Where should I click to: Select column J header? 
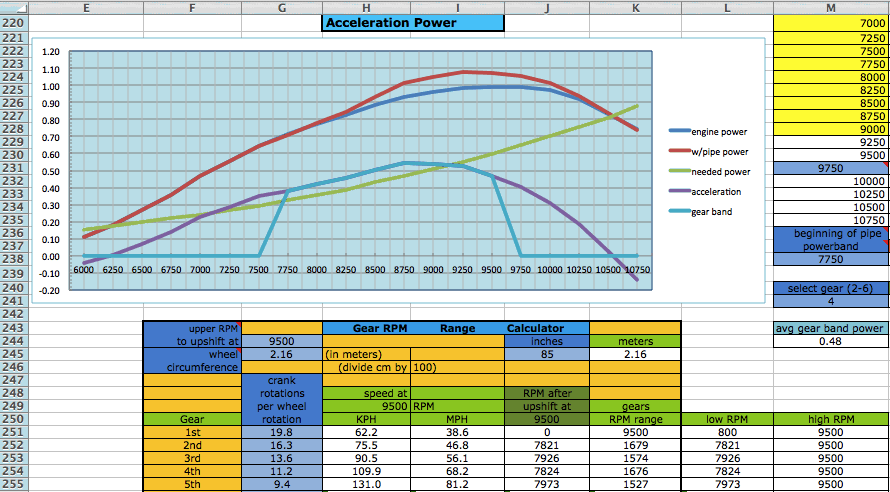coord(547,8)
